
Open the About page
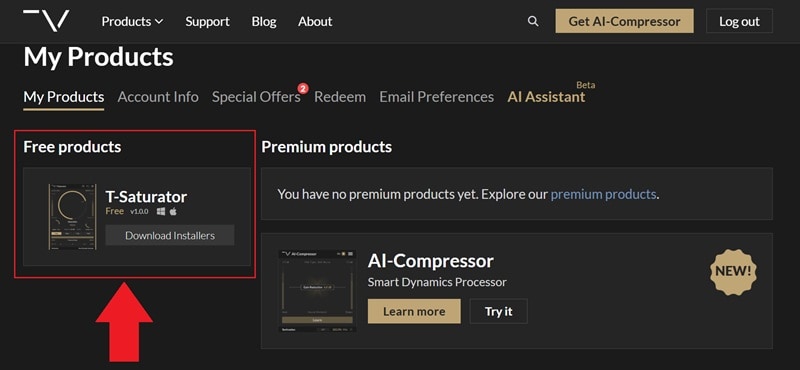(x=315, y=21)
